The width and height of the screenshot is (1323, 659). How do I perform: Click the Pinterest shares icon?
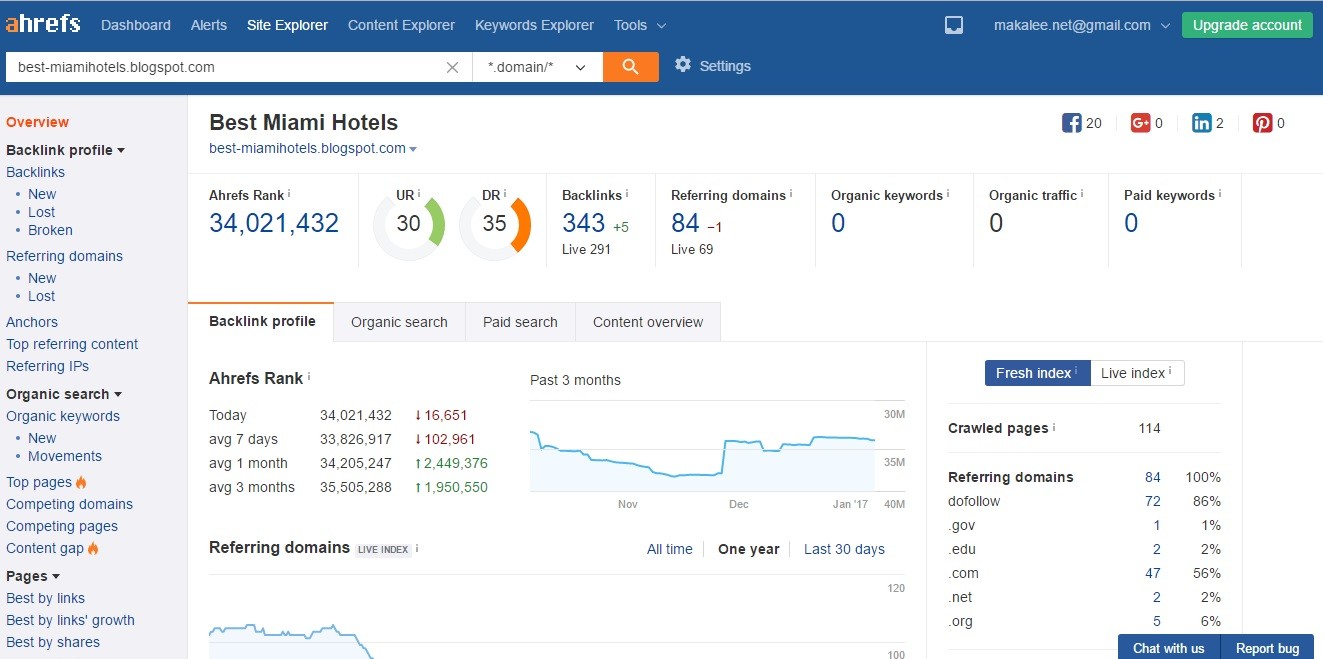point(1263,123)
